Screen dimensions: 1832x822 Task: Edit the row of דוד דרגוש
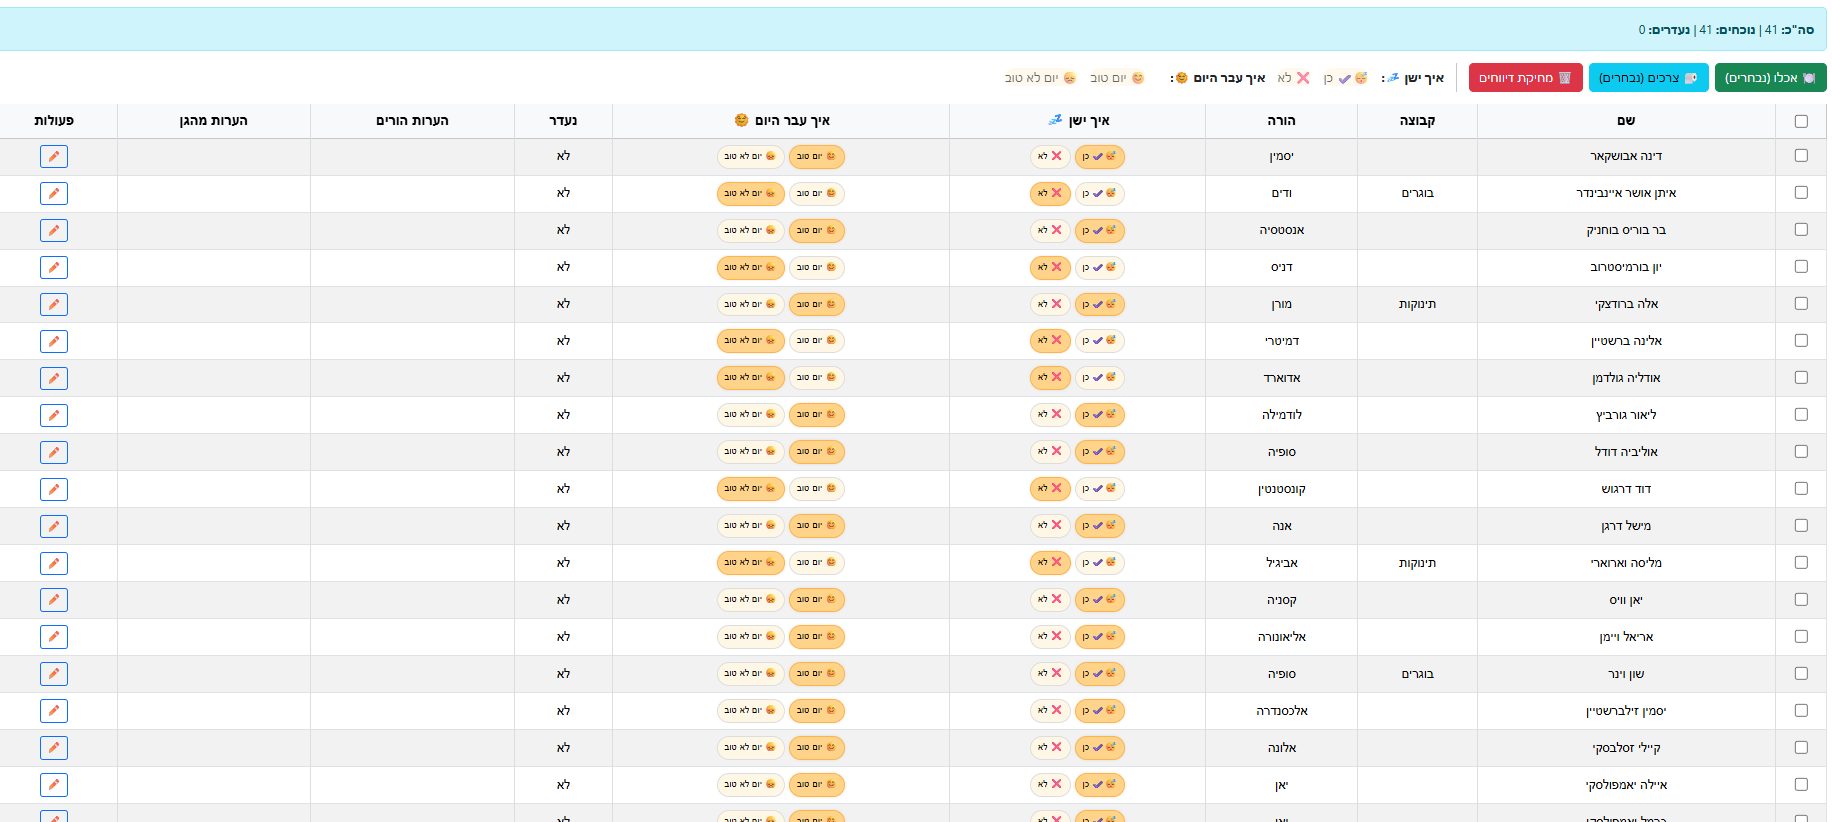(54, 489)
